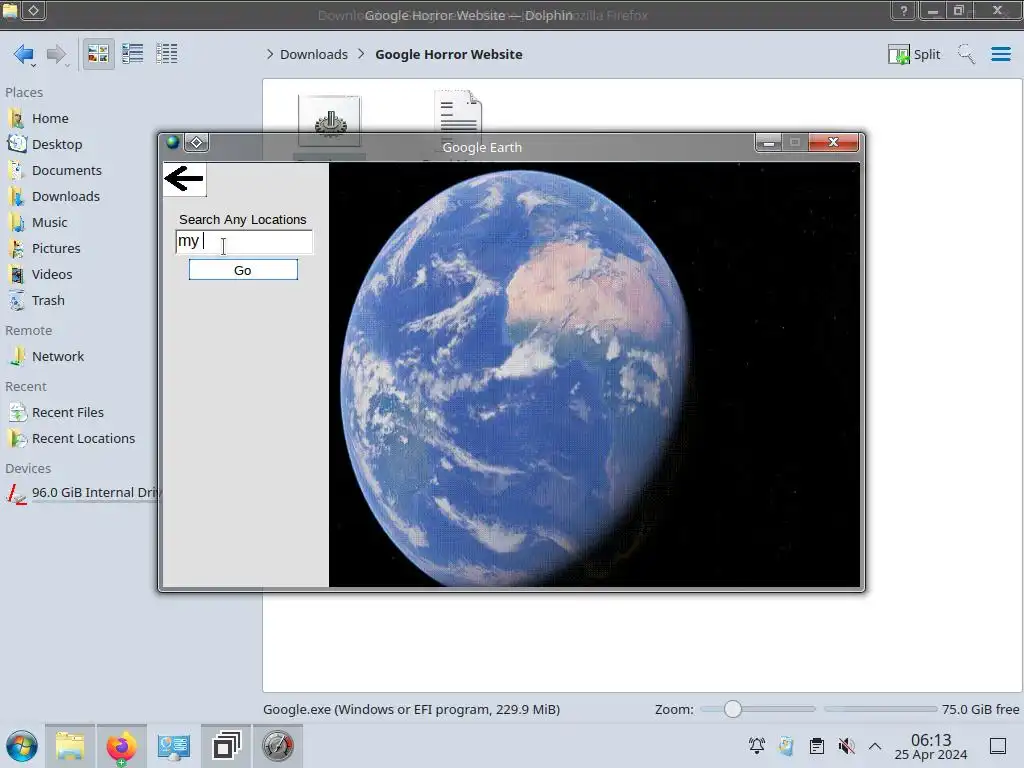1024x768 pixels.
Task: Open Recent Files entry
Action: pyautogui.click(x=68, y=413)
